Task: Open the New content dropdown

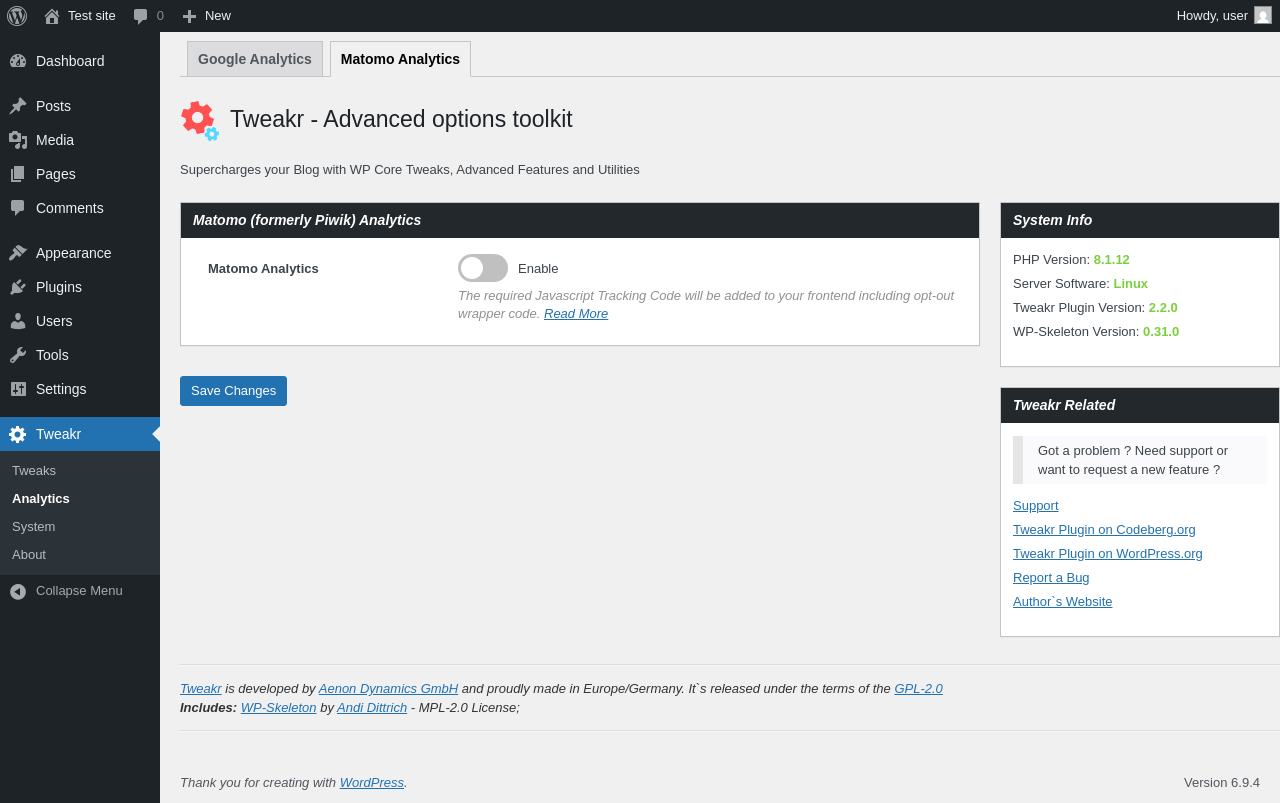Action: click(x=207, y=16)
